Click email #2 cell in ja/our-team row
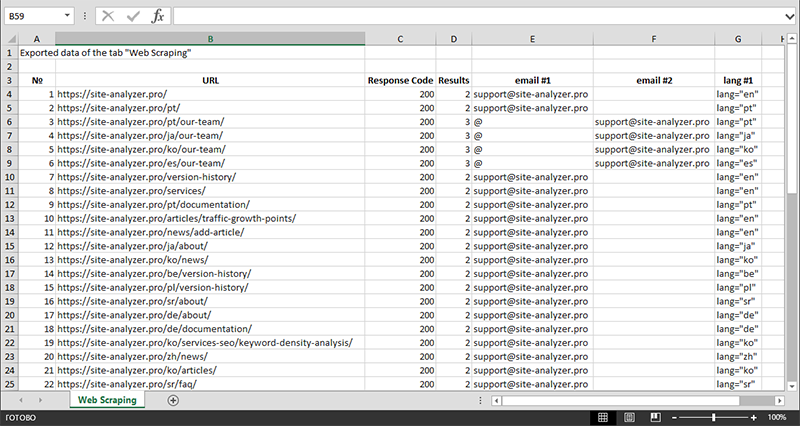The height and width of the screenshot is (426, 800). pos(654,136)
